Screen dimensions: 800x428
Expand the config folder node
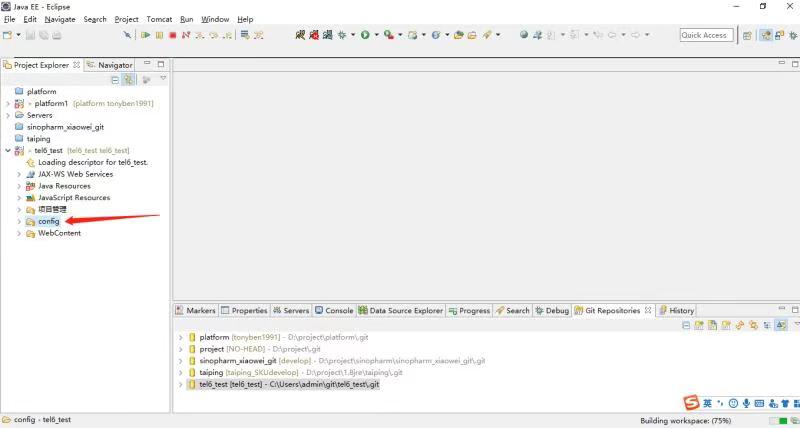point(19,221)
